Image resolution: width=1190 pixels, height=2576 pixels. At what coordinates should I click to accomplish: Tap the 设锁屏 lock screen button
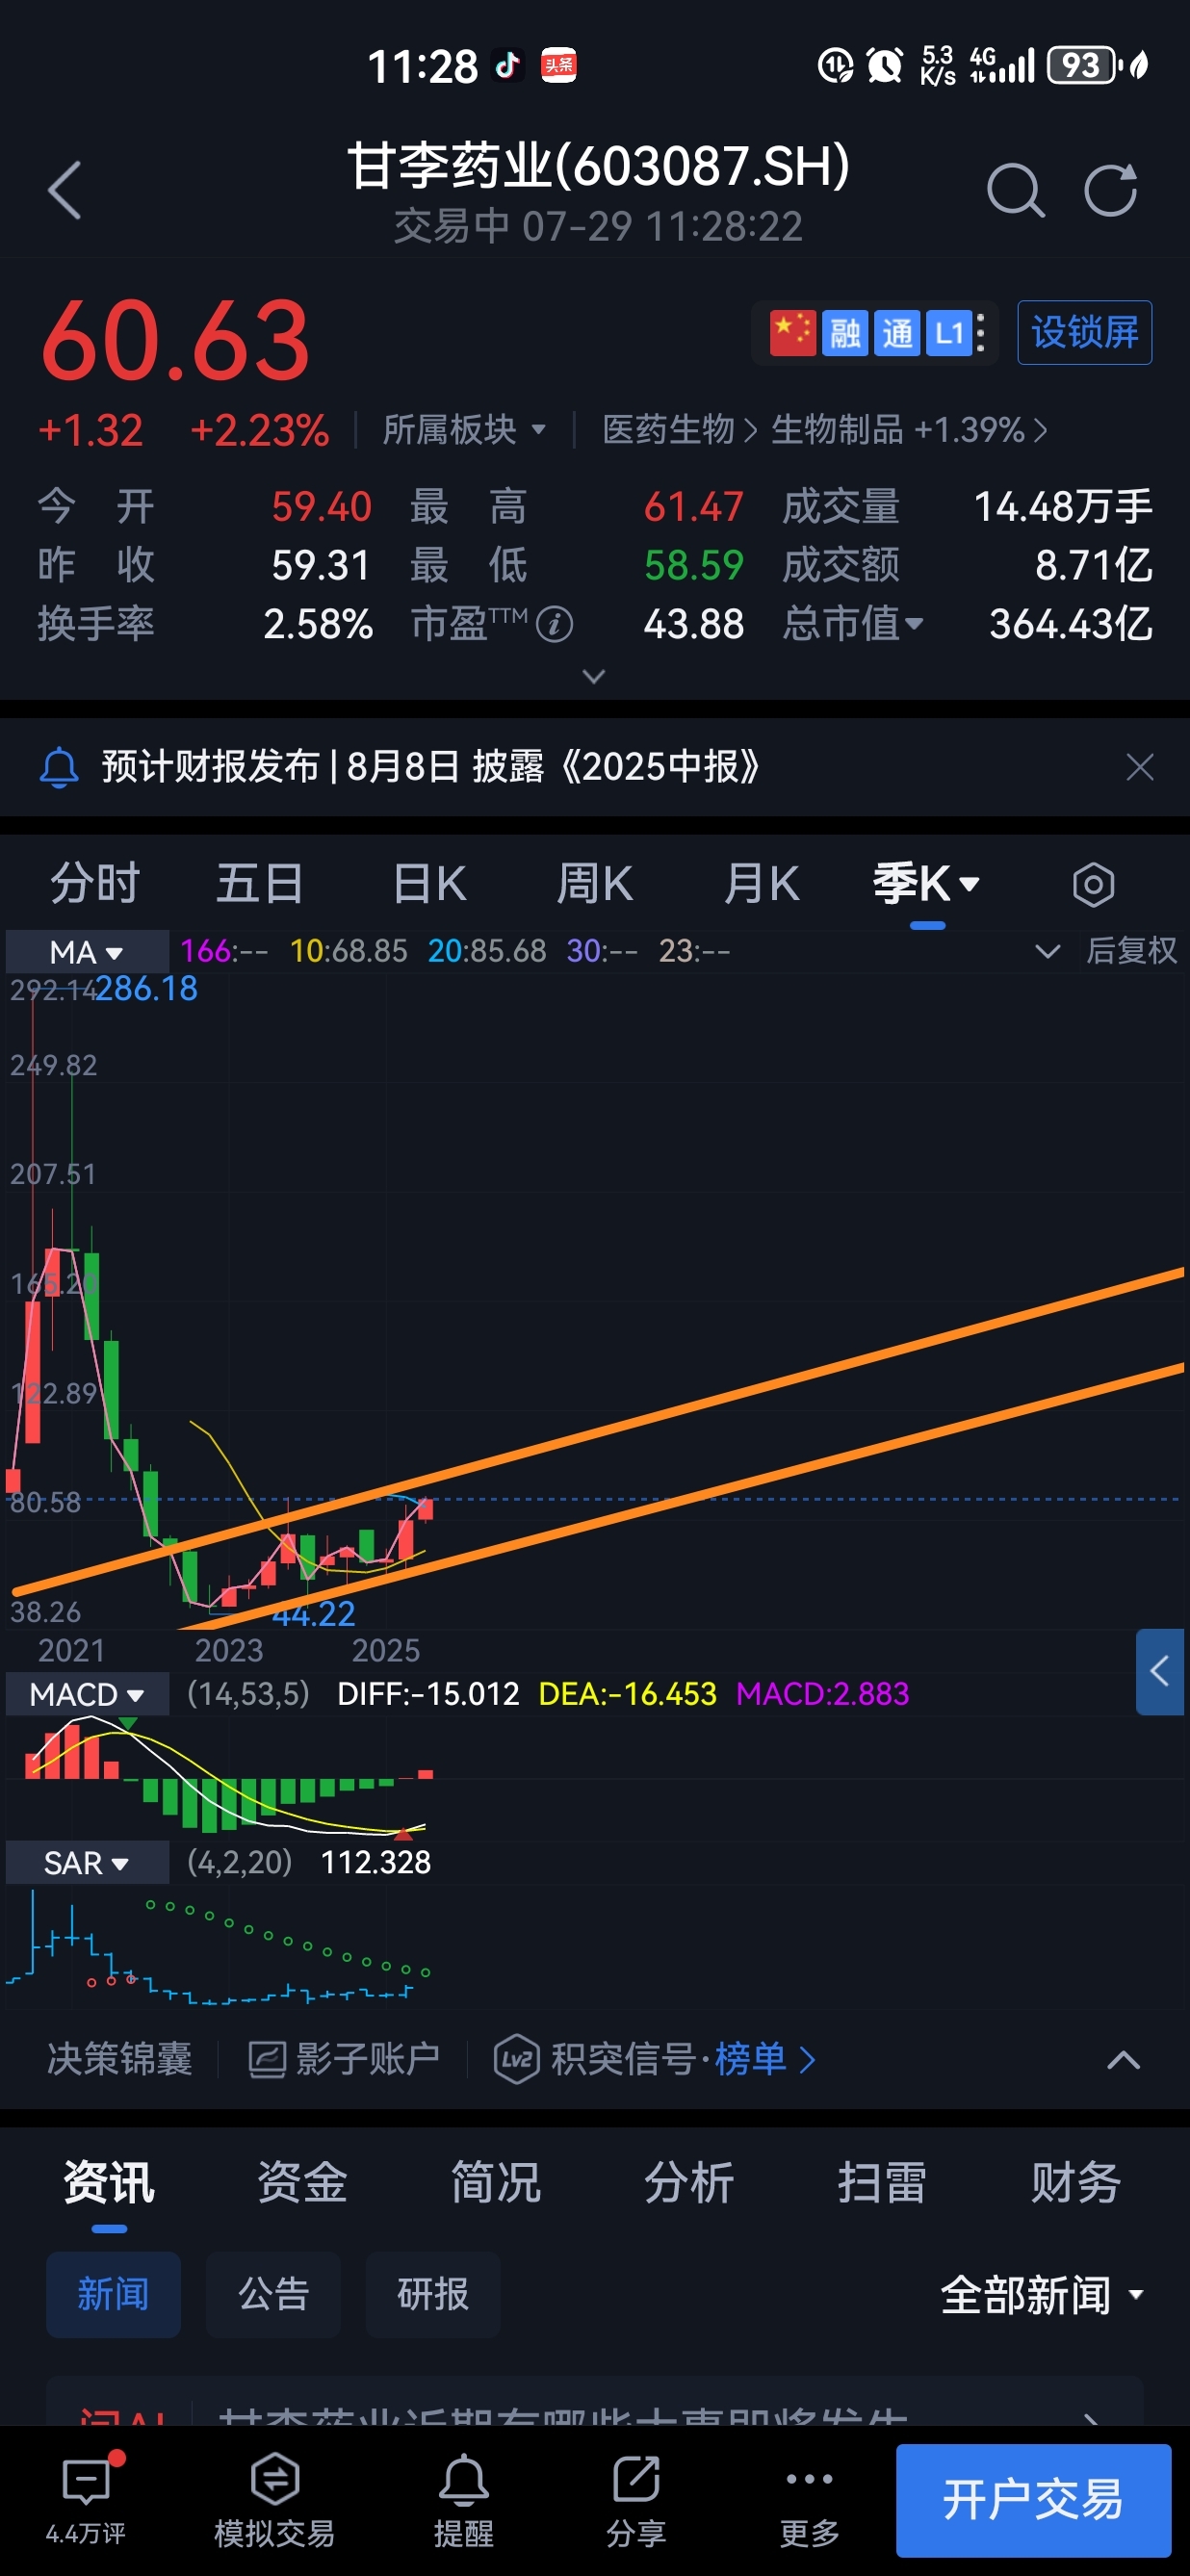[x=1084, y=332]
